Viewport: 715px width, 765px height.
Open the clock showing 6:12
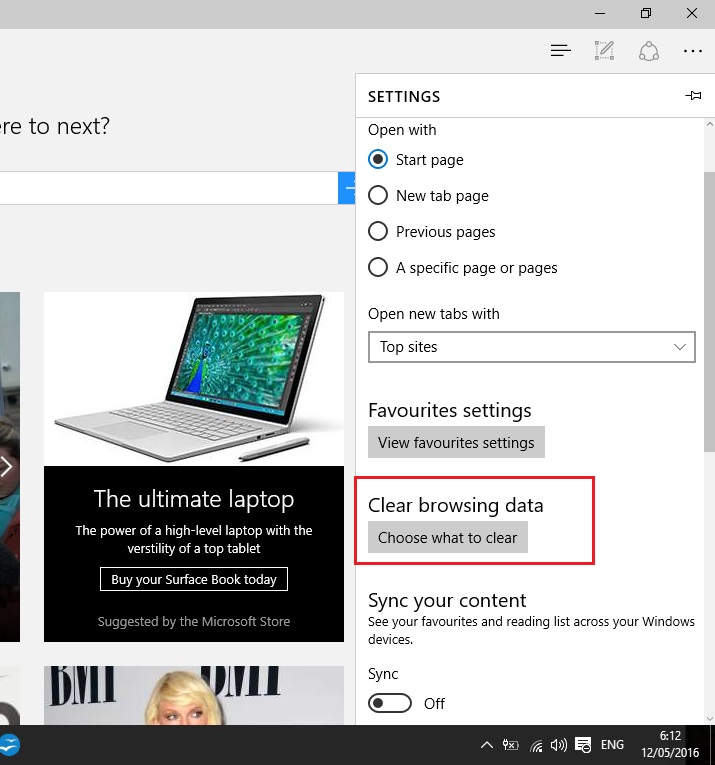tap(670, 744)
